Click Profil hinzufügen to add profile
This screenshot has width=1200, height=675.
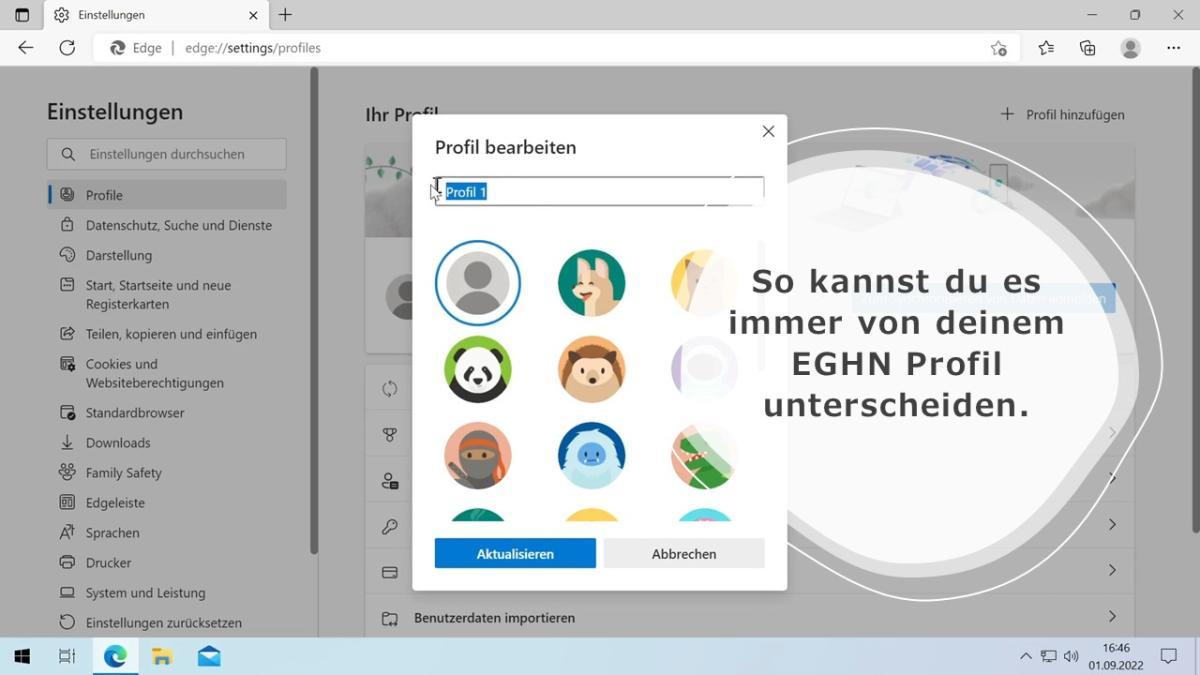point(1063,115)
